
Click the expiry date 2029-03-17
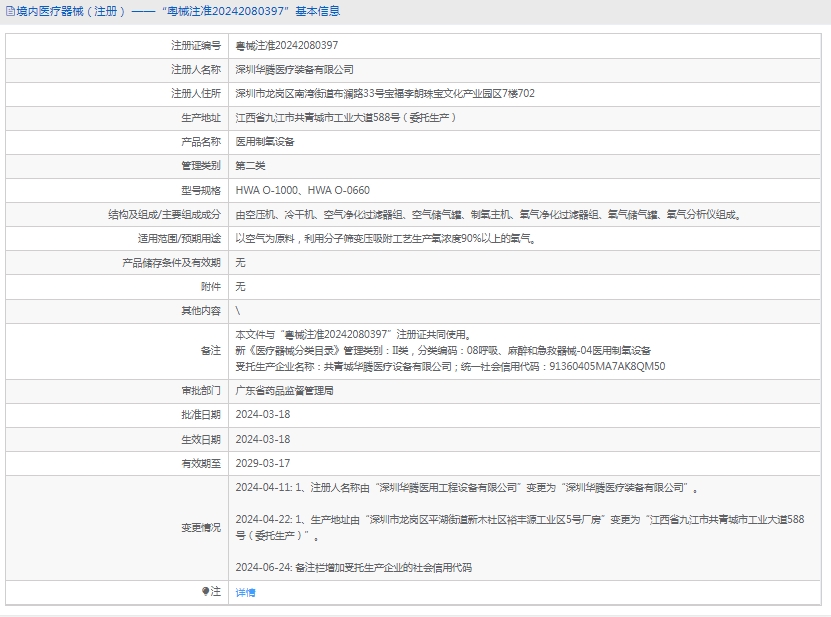pyautogui.click(x=262, y=463)
